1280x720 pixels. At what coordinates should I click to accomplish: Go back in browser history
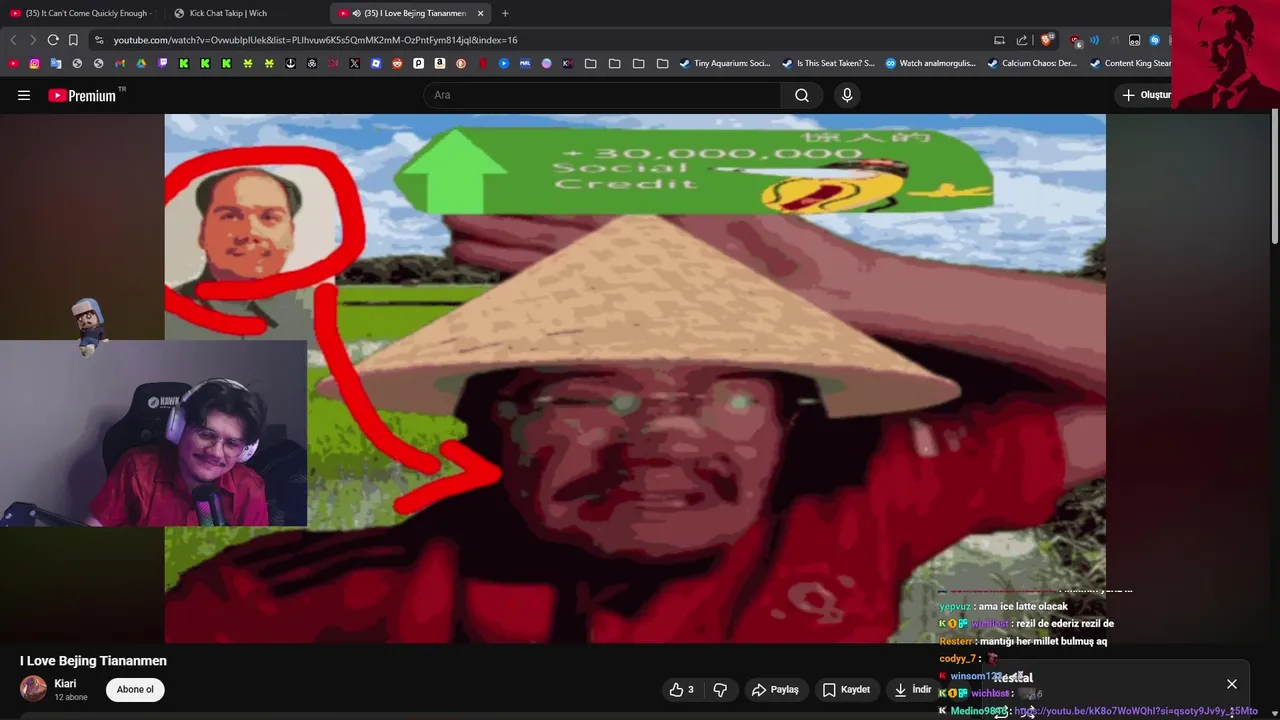(x=13, y=40)
